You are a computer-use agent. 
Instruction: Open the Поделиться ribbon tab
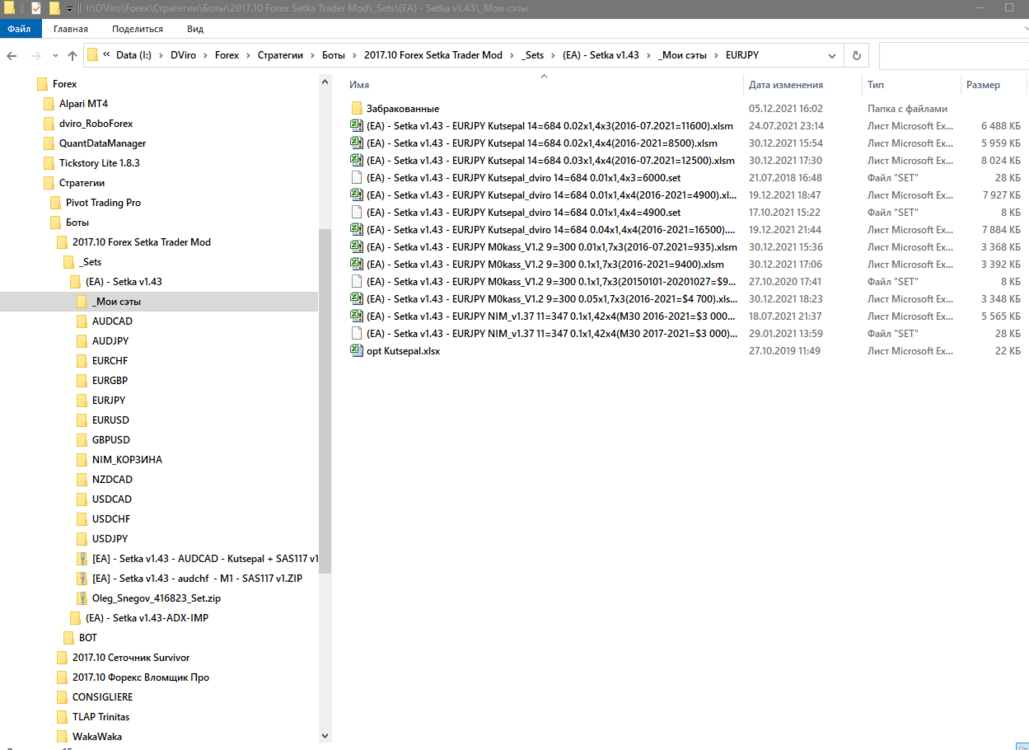pyautogui.click(x=137, y=29)
